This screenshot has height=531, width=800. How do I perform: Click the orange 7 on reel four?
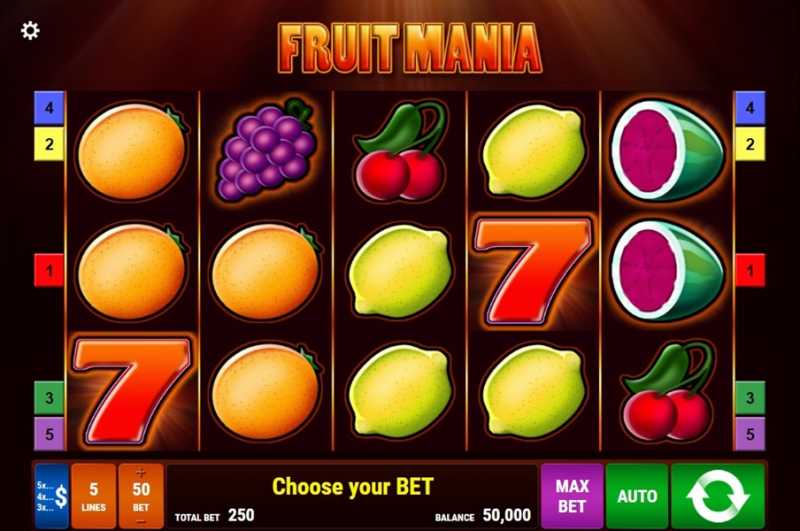pos(533,271)
